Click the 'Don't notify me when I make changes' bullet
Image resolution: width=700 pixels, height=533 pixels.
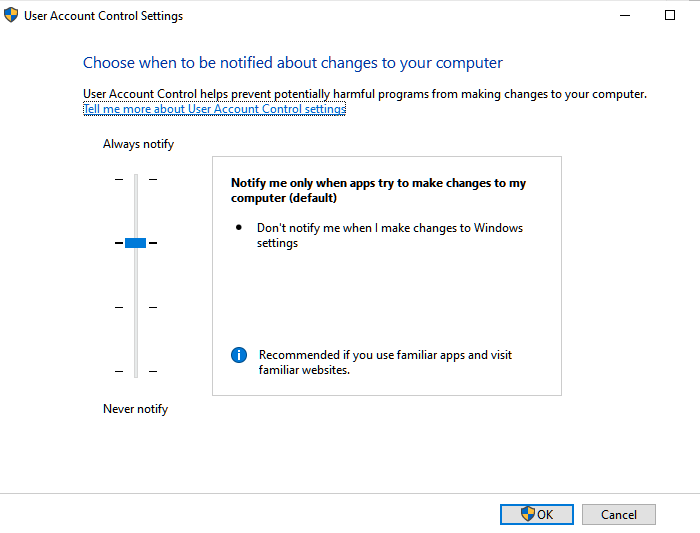point(390,235)
